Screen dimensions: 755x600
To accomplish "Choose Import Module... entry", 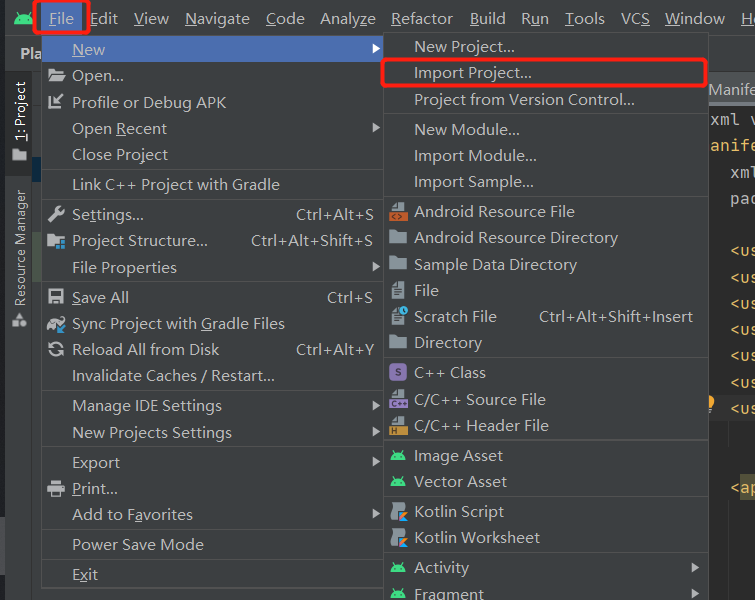I will pos(546,156).
